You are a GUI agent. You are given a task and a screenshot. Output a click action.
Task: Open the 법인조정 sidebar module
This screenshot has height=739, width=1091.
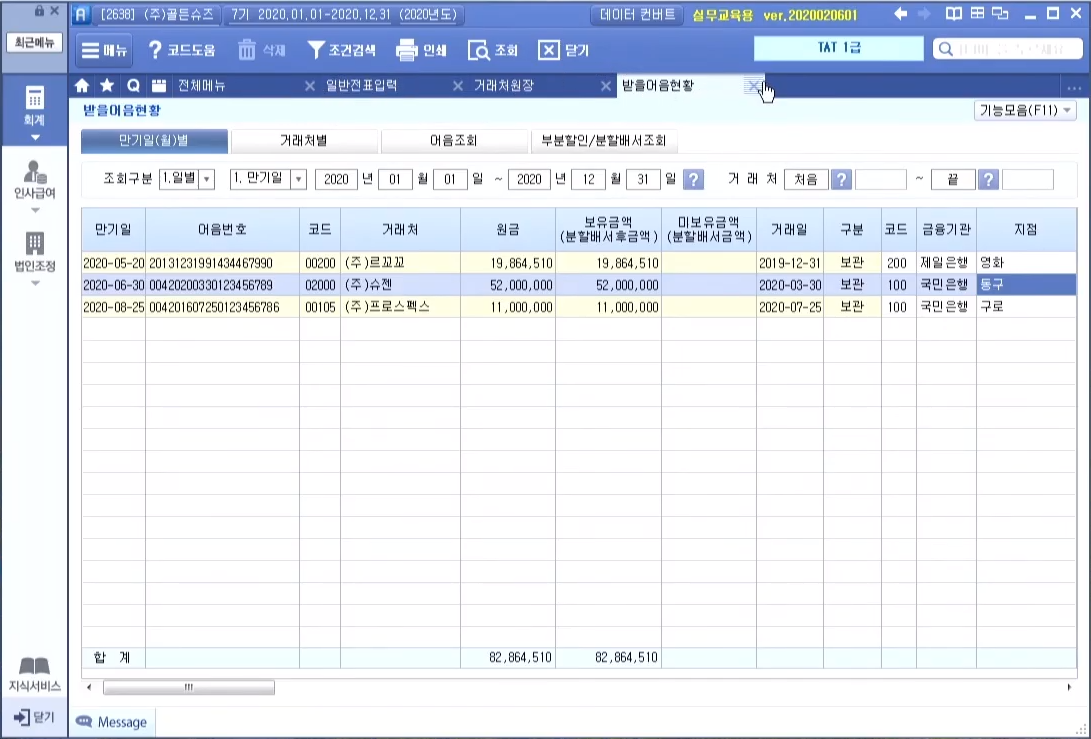point(35,251)
